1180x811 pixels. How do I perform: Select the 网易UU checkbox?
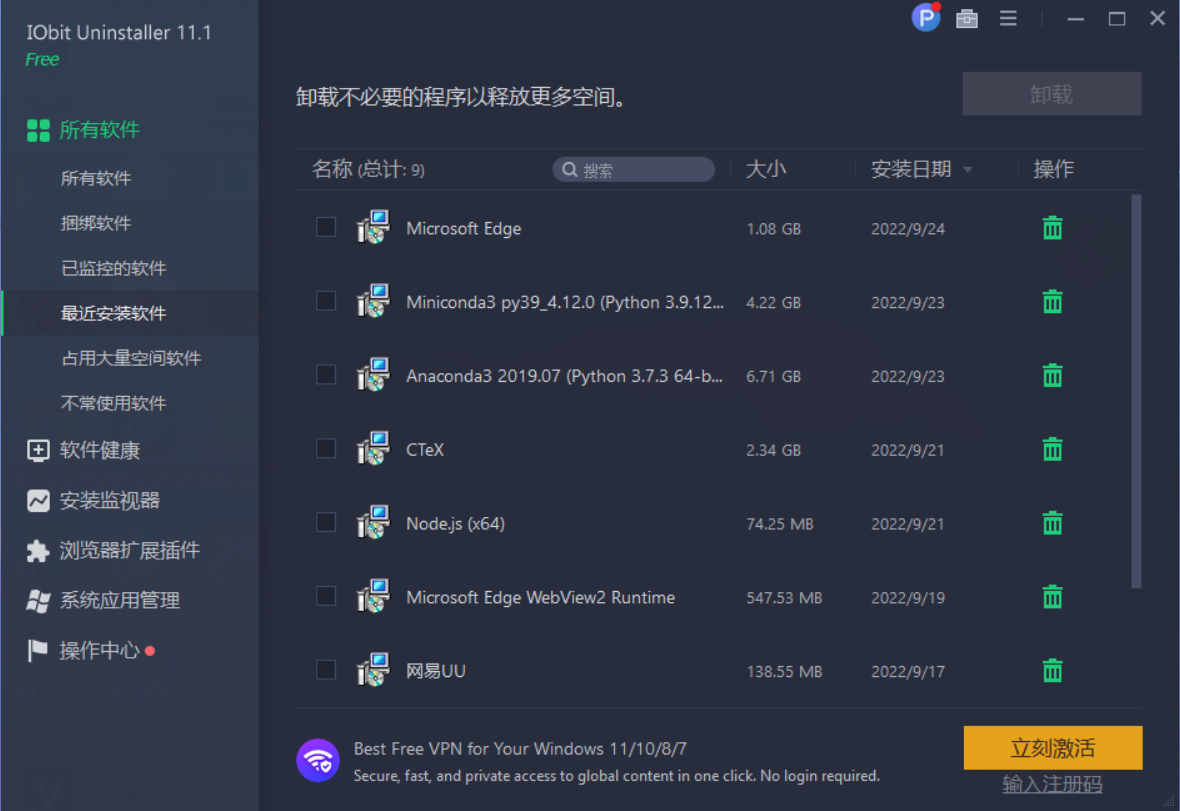click(x=326, y=670)
